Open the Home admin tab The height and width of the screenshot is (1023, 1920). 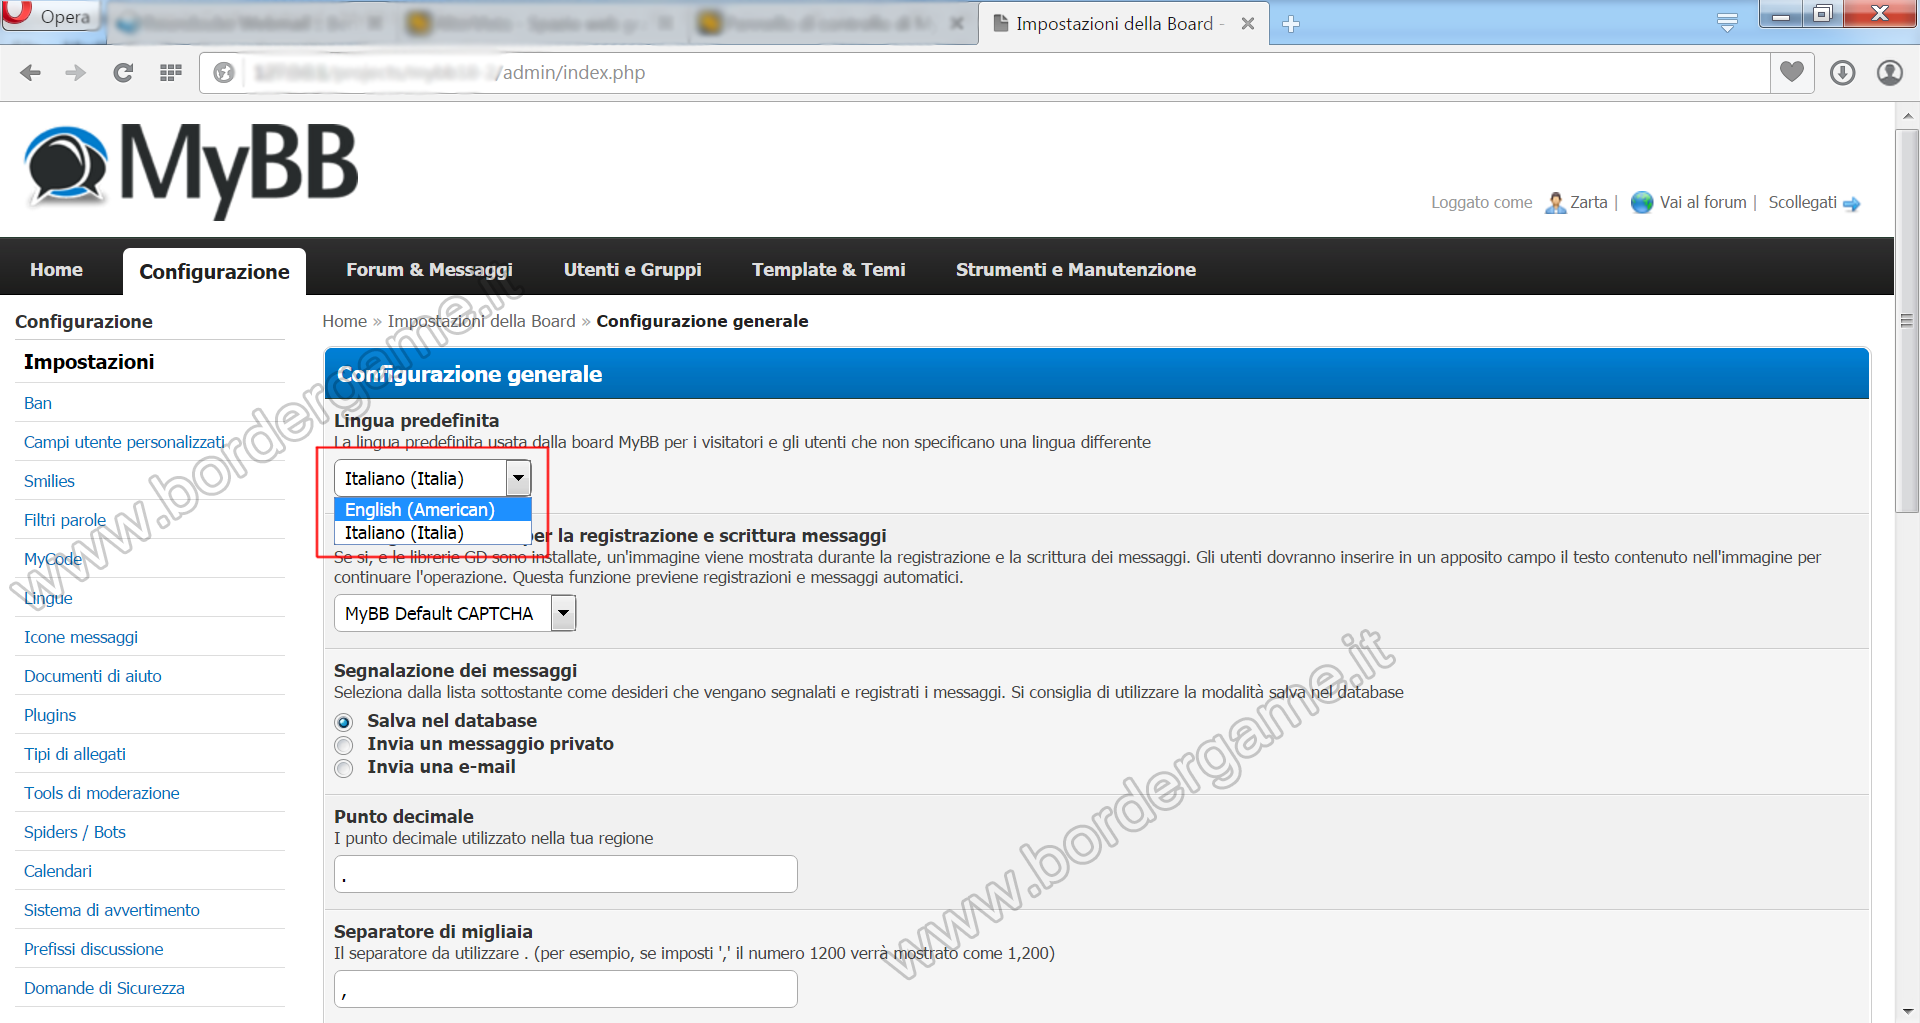click(x=56, y=269)
